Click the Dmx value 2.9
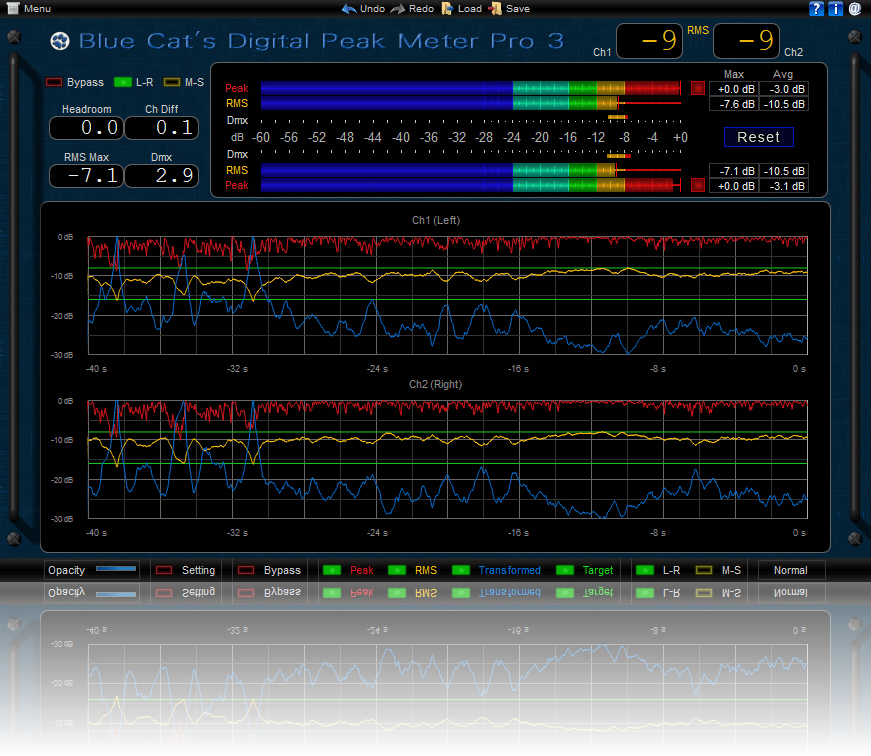871x756 pixels. (161, 176)
